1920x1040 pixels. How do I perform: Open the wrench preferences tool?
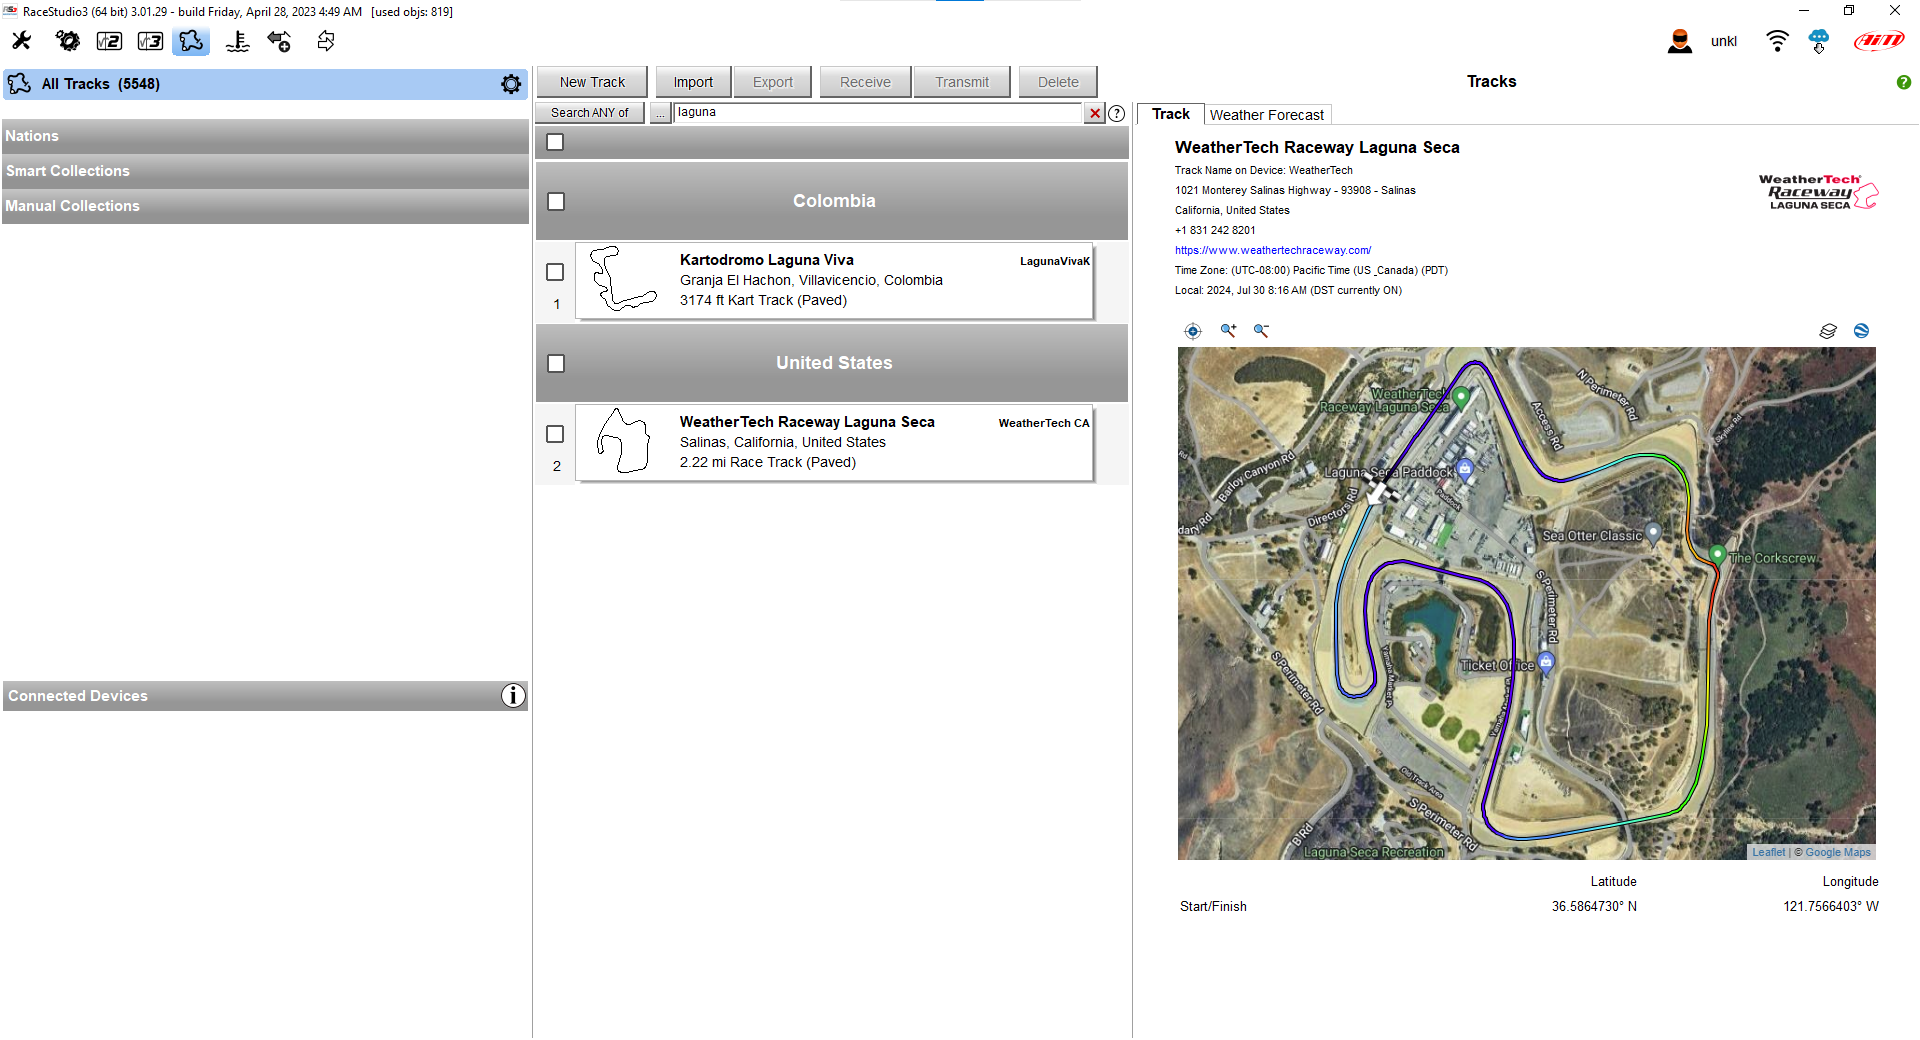click(x=21, y=41)
